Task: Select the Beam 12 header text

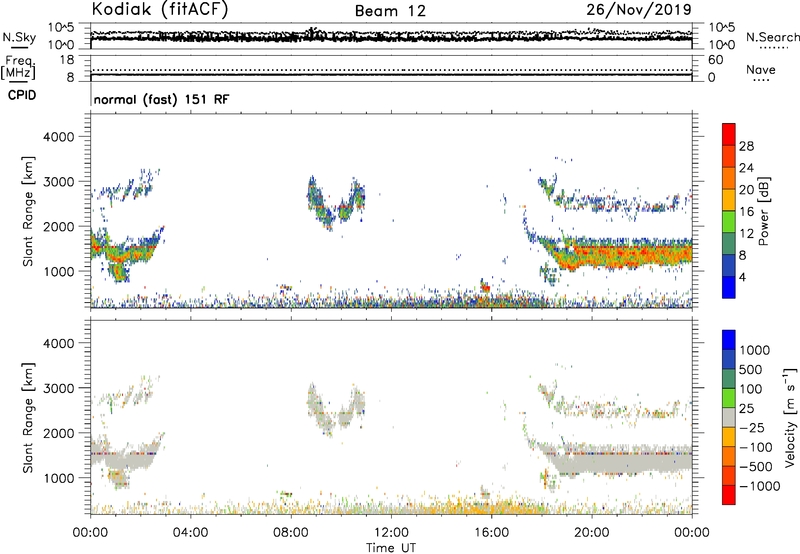Action: tap(390, 11)
